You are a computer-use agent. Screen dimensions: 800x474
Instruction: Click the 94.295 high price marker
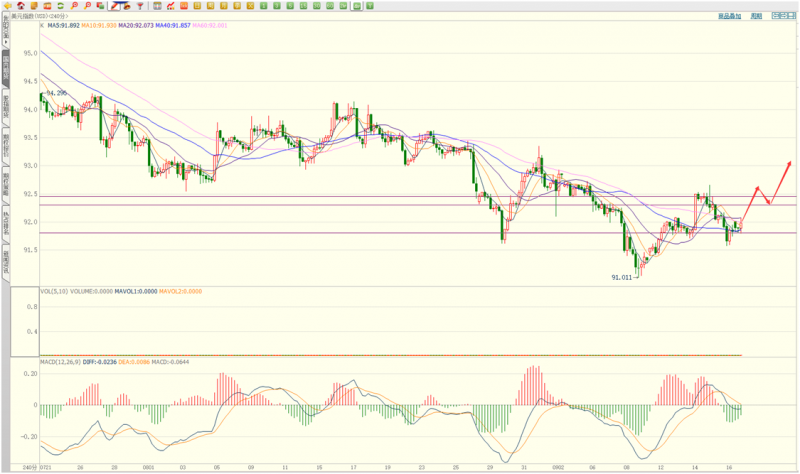55,93
